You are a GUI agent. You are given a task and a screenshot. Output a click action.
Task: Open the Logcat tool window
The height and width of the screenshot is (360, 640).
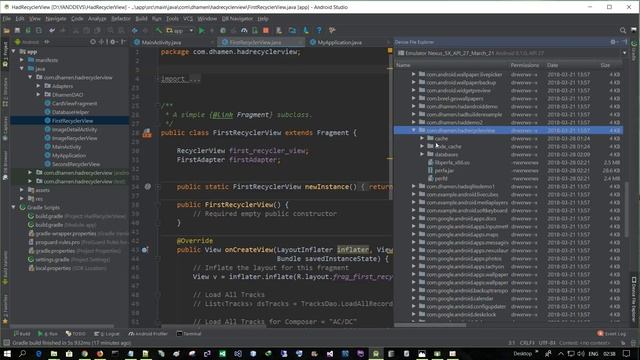click(x=107, y=333)
